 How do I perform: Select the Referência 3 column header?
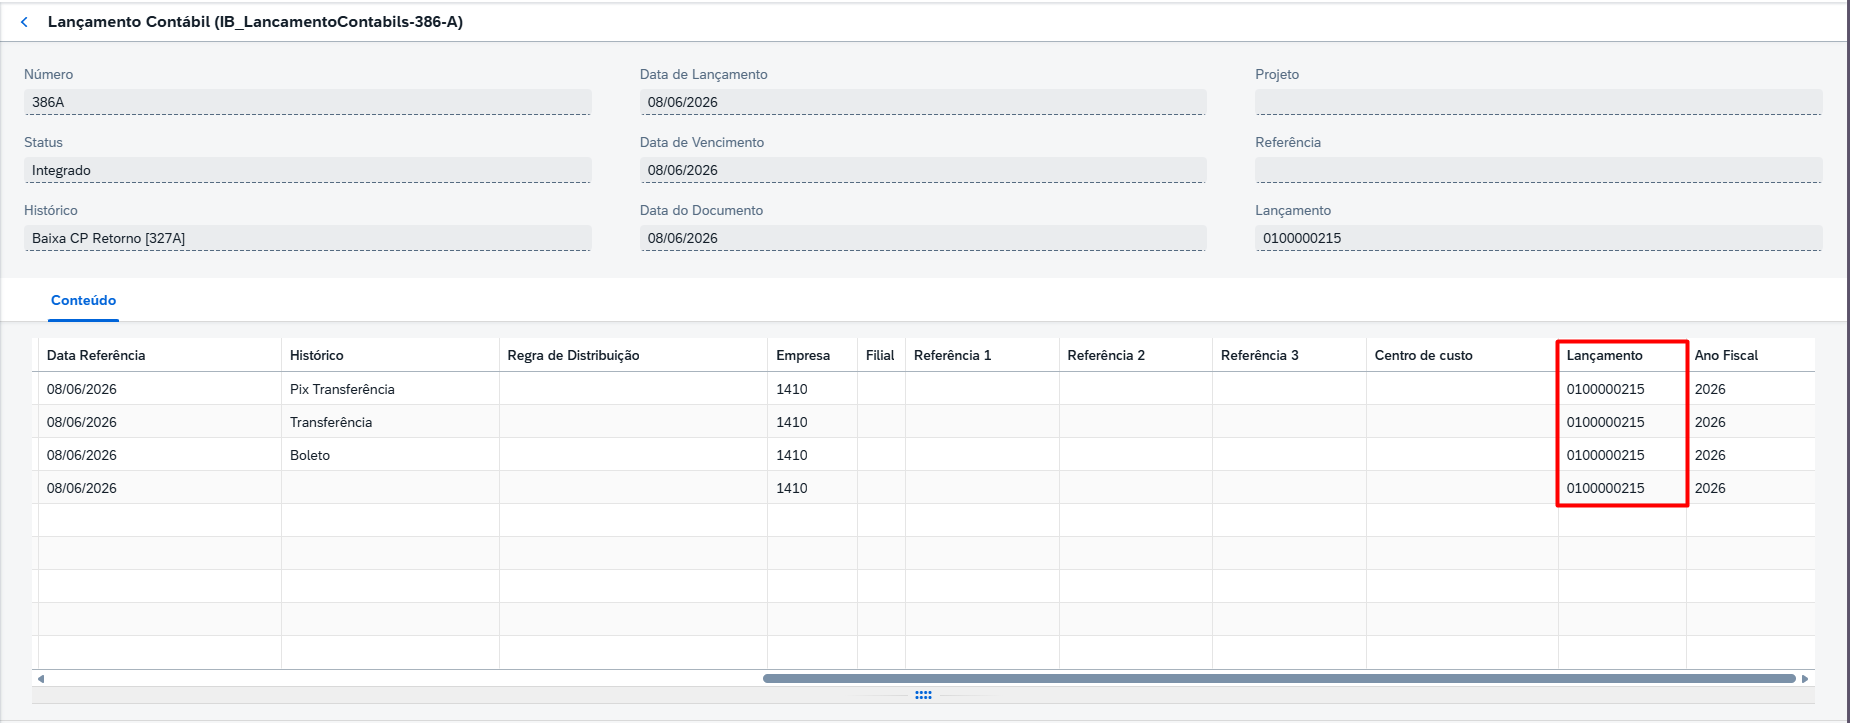(x=1289, y=355)
